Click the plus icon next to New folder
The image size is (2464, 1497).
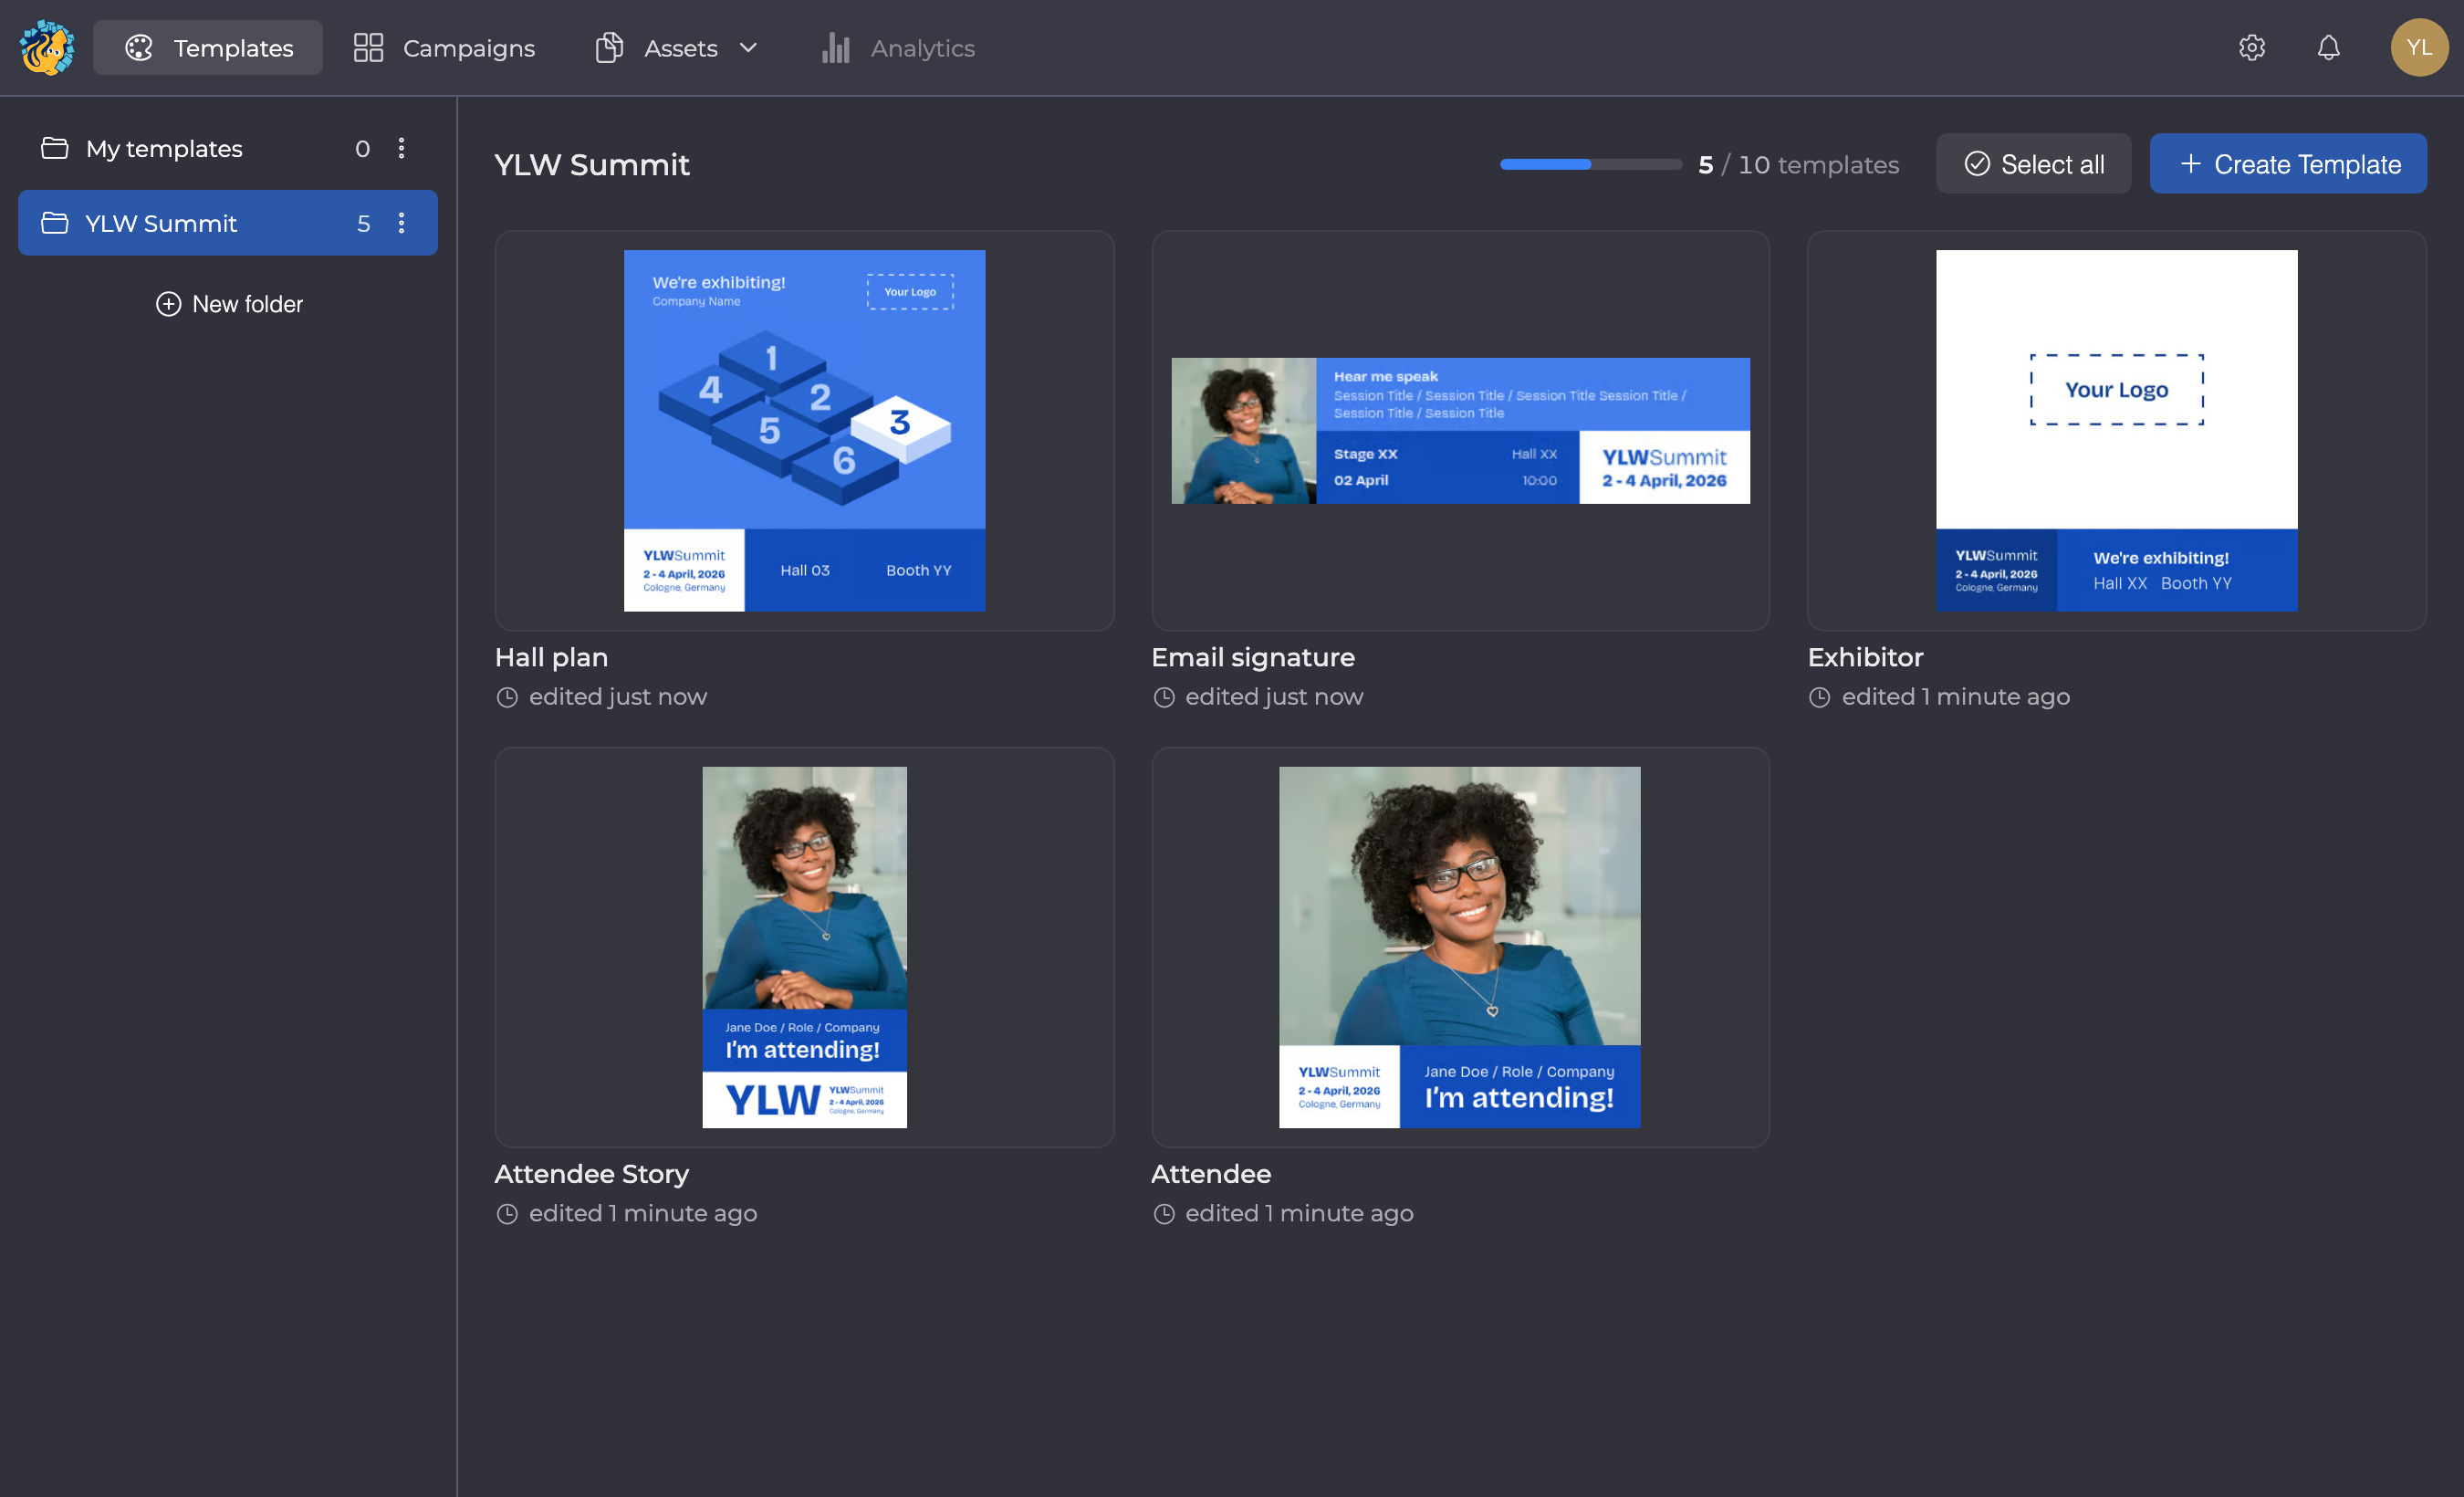168,304
